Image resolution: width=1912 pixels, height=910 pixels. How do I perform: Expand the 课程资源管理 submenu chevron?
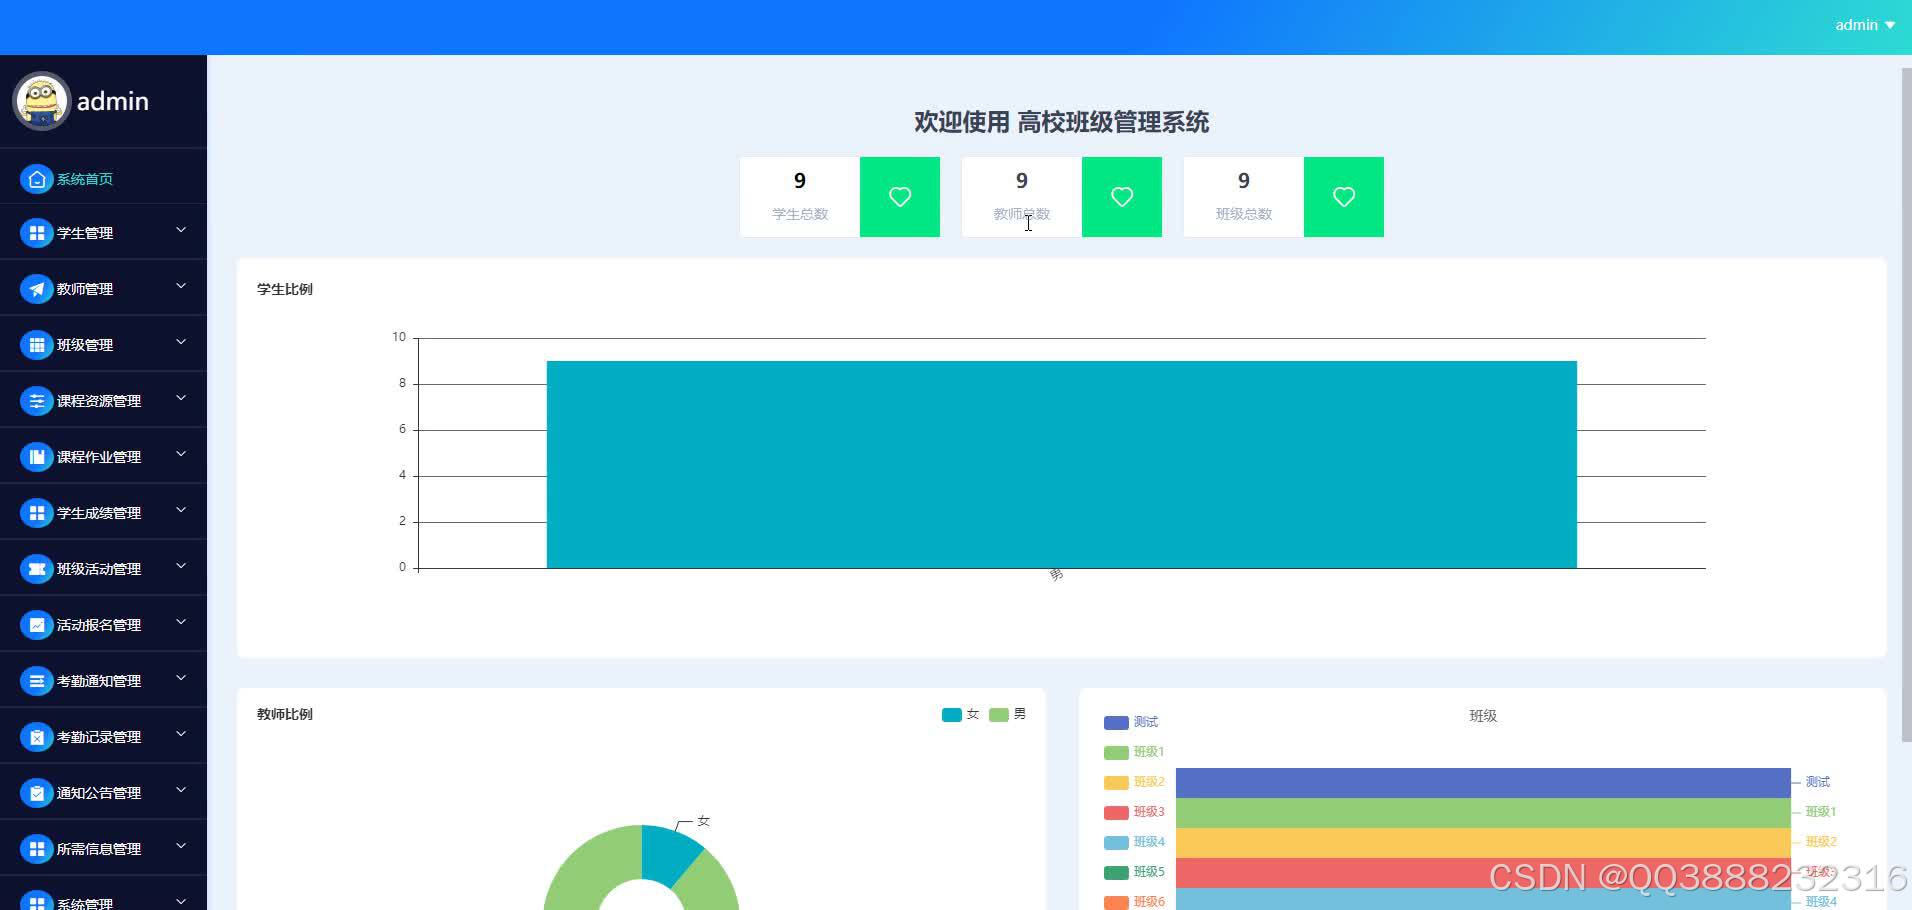(181, 398)
